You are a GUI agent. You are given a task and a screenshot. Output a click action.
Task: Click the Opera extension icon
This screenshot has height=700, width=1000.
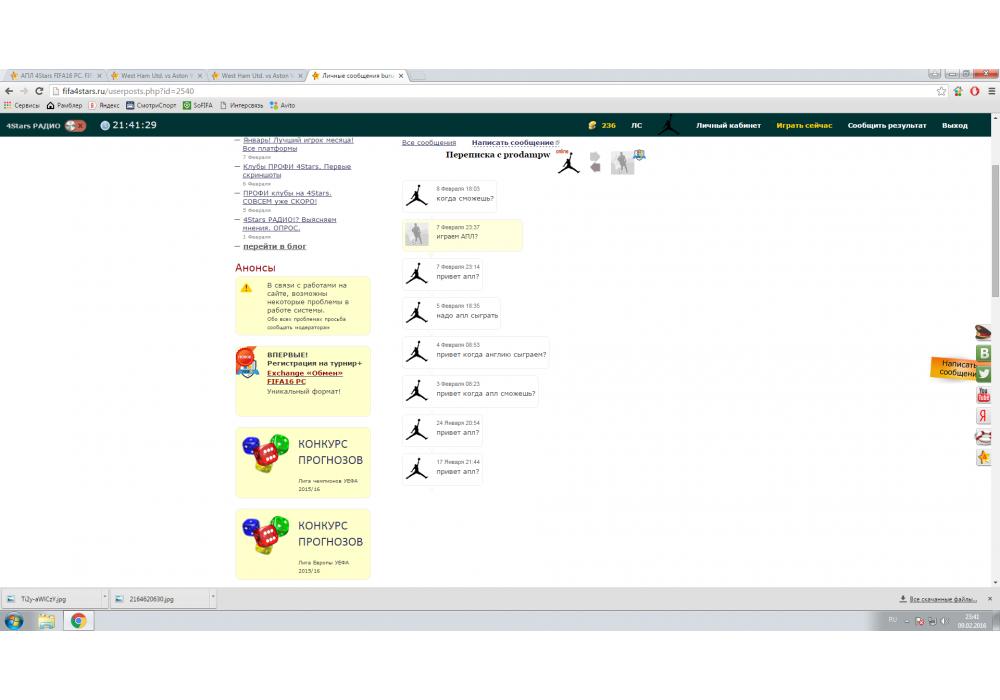click(973, 91)
